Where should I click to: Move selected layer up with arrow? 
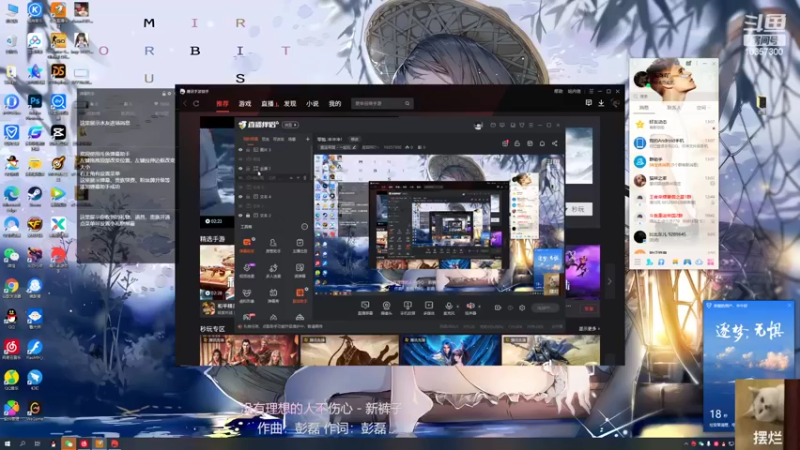(291, 178)
